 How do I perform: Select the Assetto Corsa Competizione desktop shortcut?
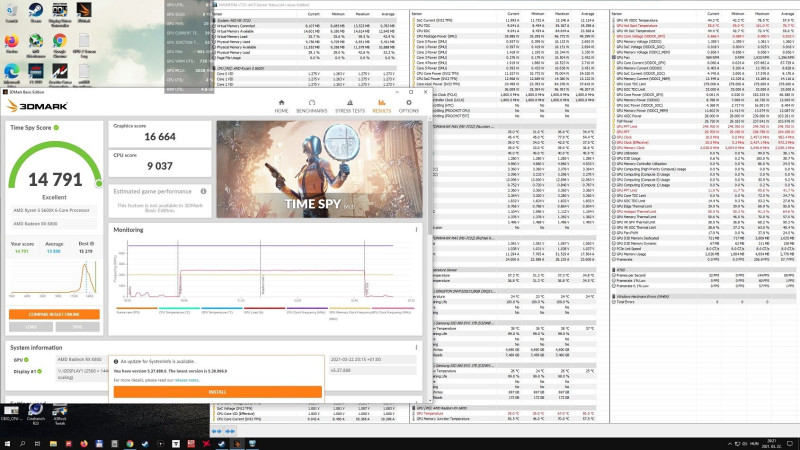[x=60, y=76]
